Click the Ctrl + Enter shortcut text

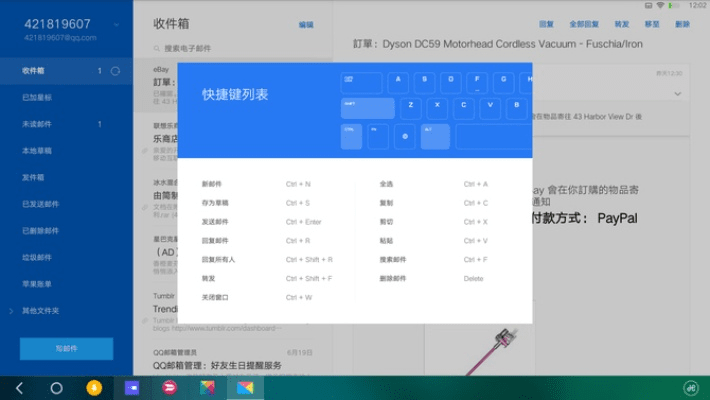(303, 222)
